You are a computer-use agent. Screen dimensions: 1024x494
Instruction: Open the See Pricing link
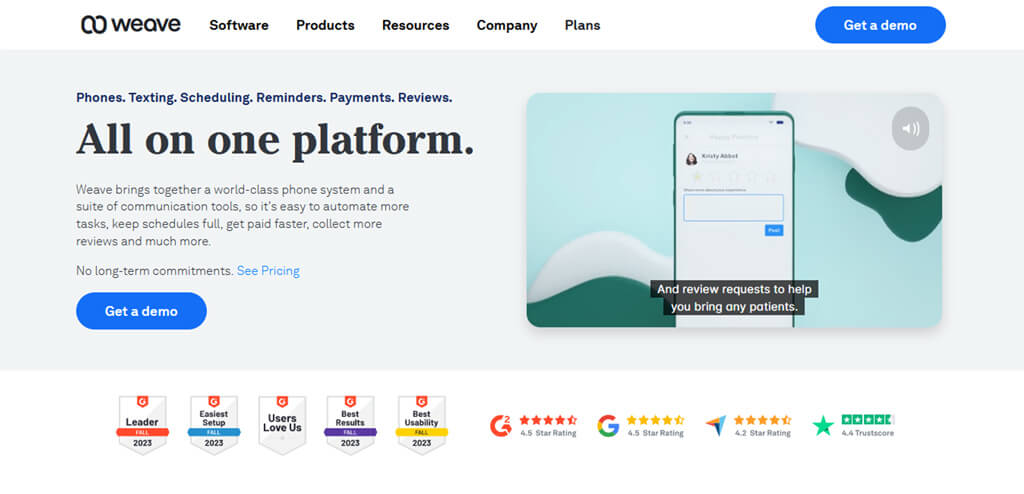[268, 271]
